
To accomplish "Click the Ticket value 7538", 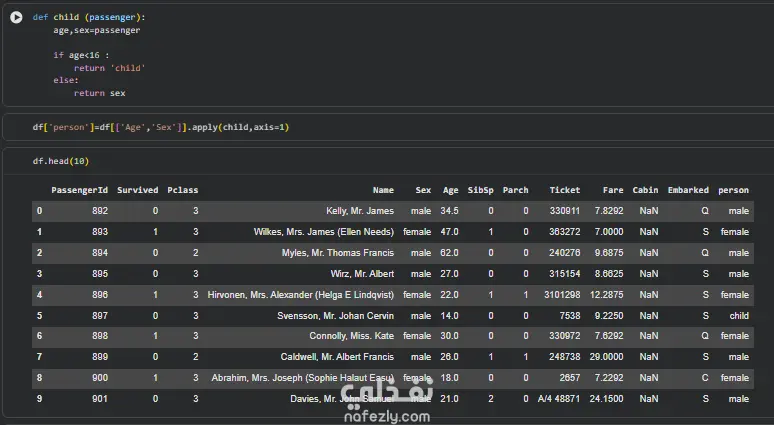I will point(570,316).
